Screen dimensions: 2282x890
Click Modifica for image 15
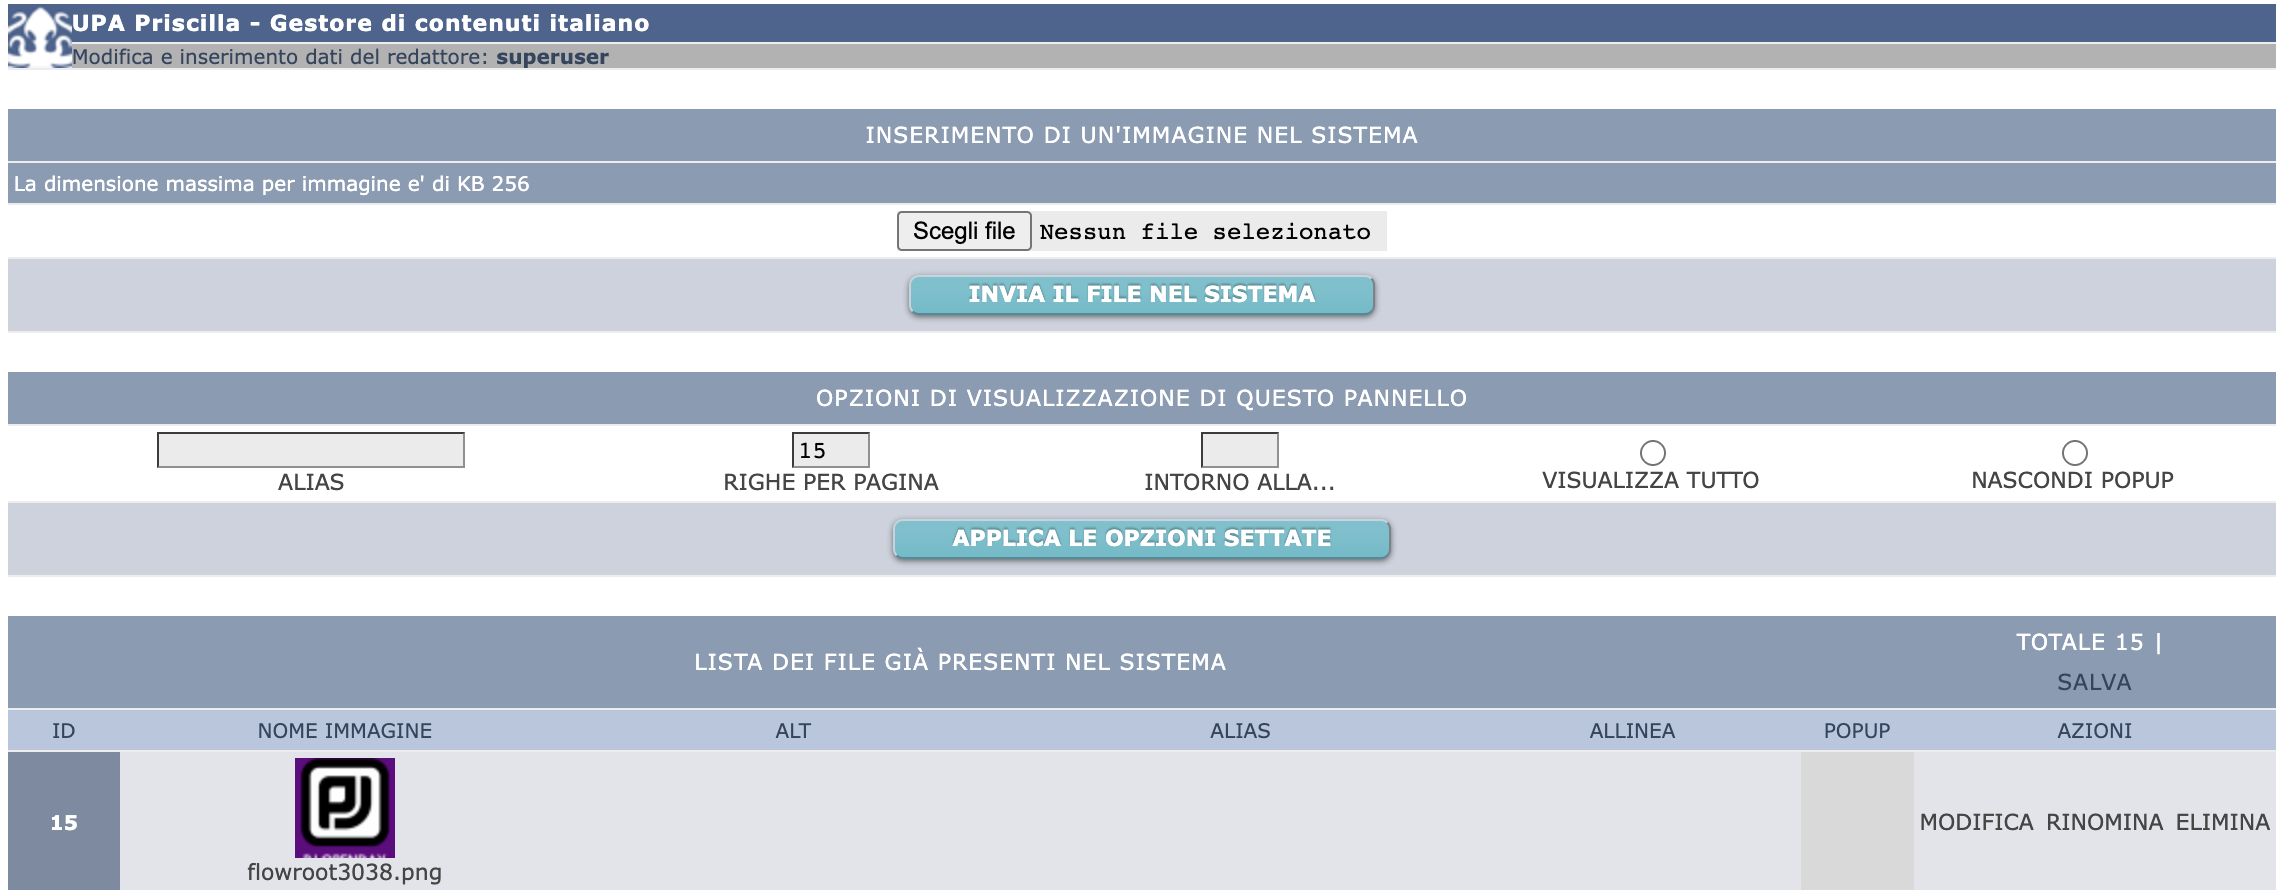1976,822
